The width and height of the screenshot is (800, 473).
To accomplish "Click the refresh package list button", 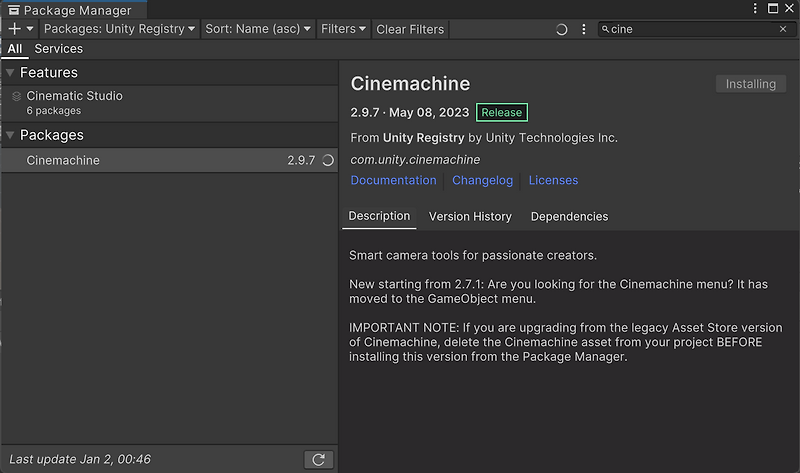I will click(318, 460).
